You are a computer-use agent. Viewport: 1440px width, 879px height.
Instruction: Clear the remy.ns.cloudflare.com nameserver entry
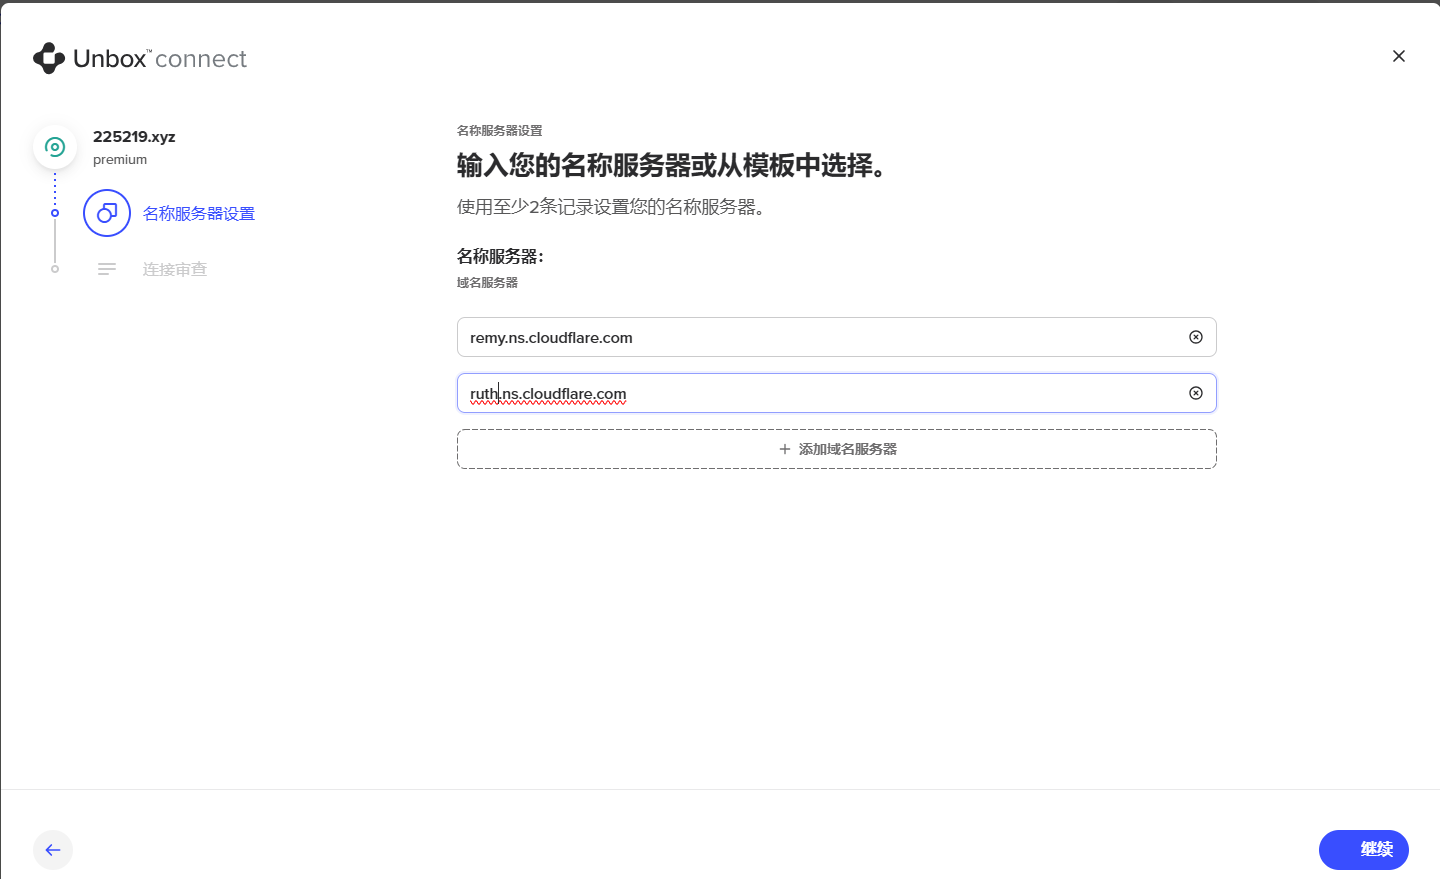pyautogui.click(x=1195, y=337)
